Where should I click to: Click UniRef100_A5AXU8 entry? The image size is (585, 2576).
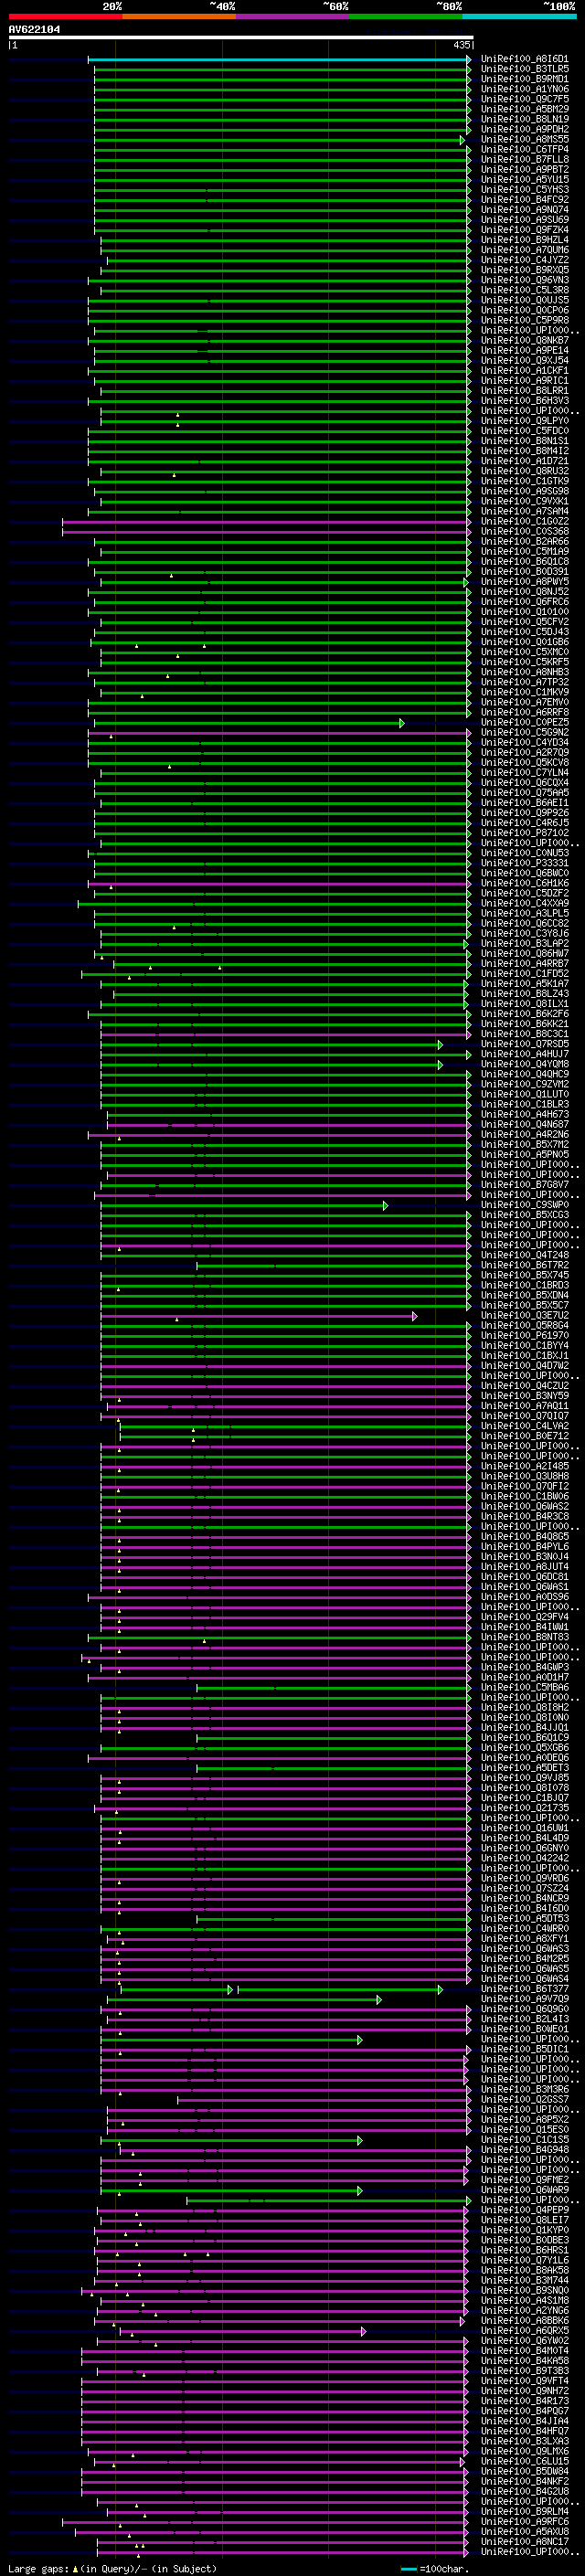[x=525, y=2532]
